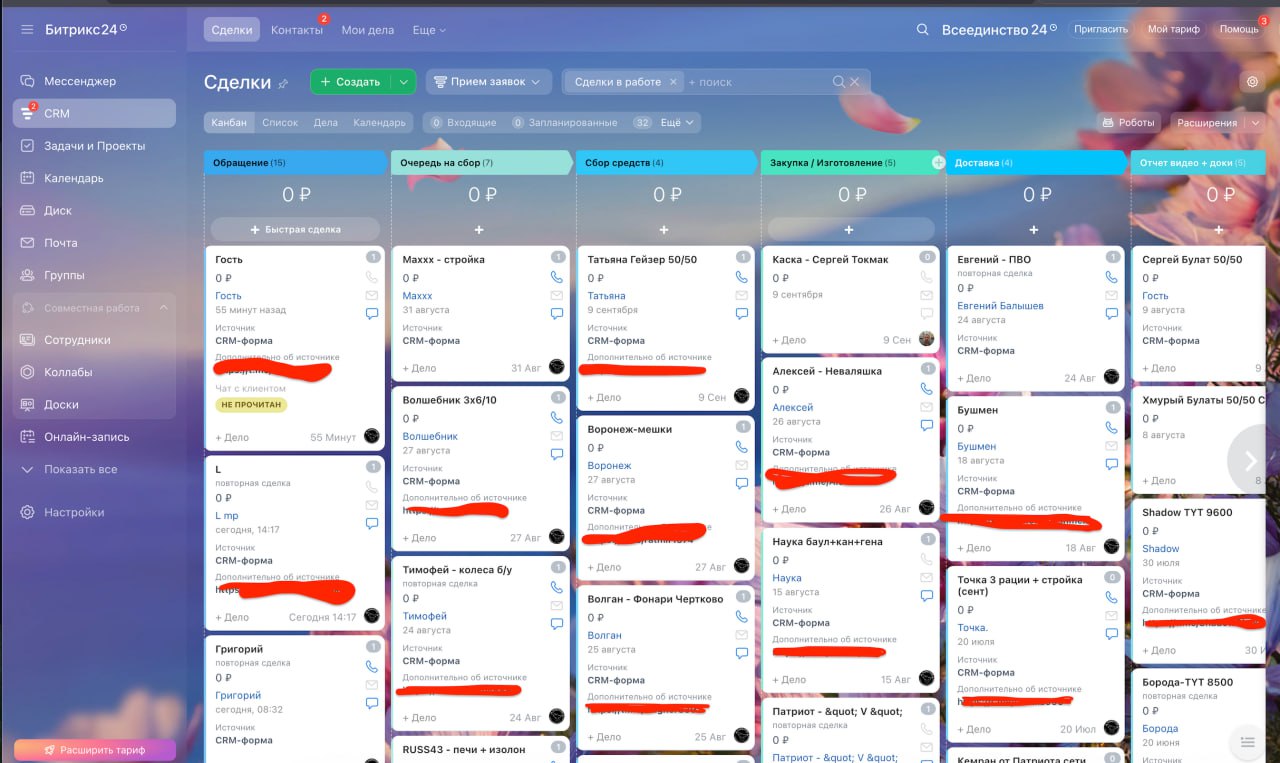This screenshot has height=763, width=1280.
Task: Open the Прием заявок pipeline dropdown
Action: [x=488, y=82]
